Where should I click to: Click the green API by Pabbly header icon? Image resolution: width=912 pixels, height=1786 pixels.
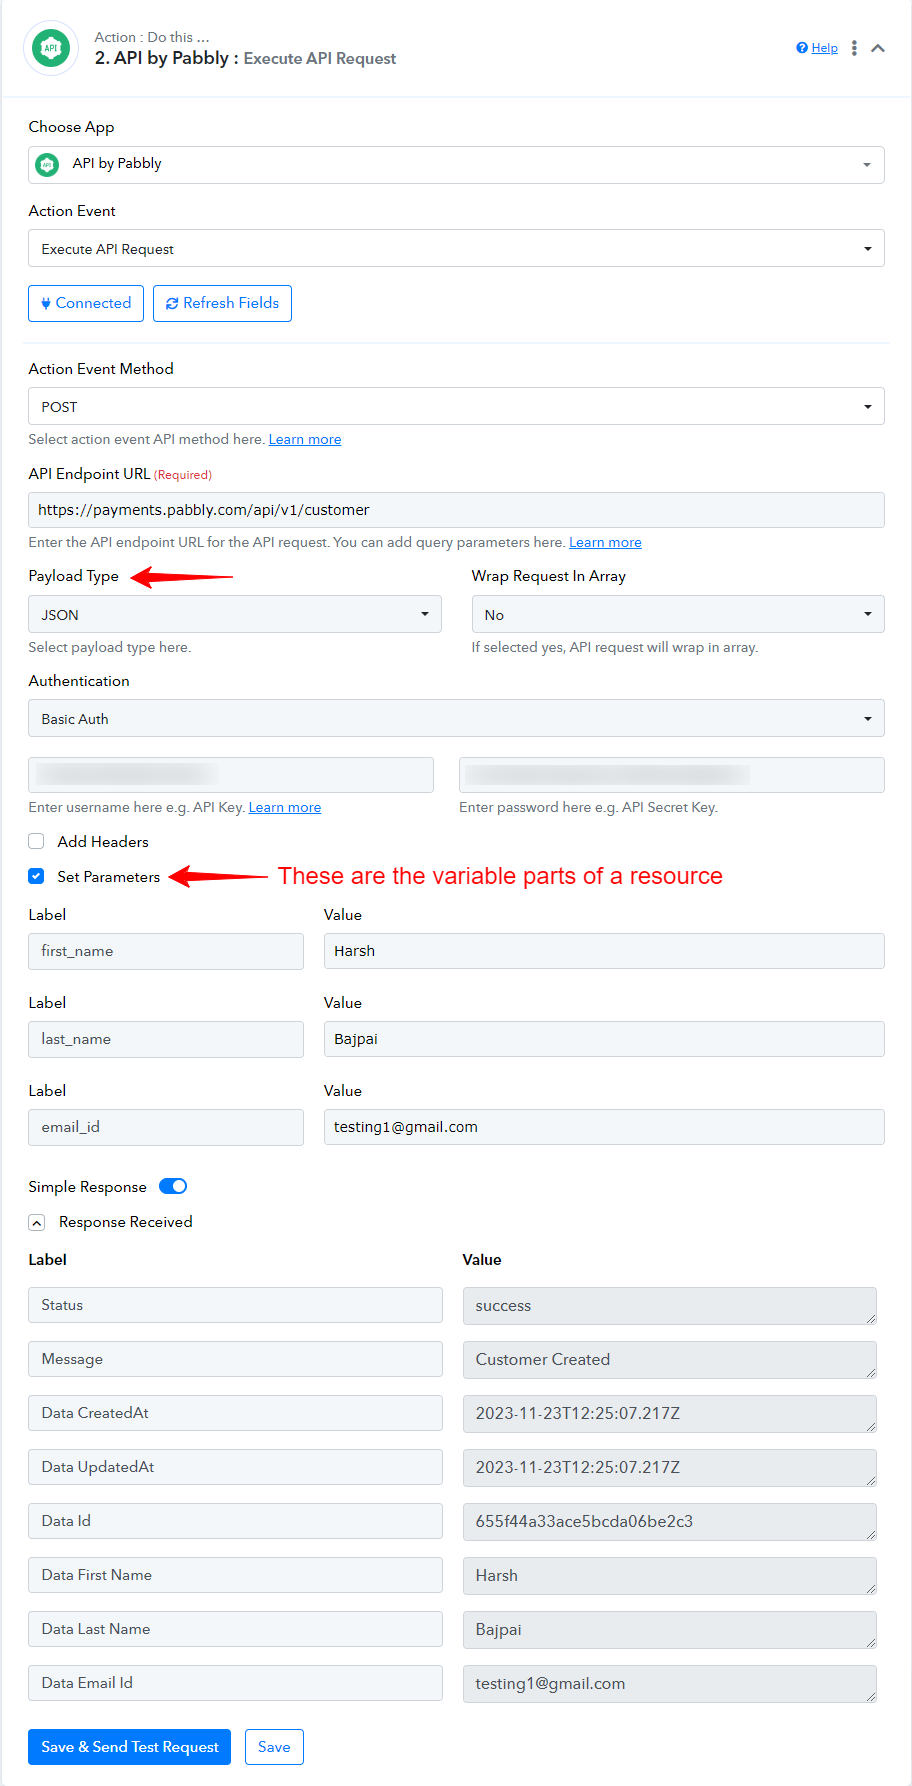click(51, 48)
